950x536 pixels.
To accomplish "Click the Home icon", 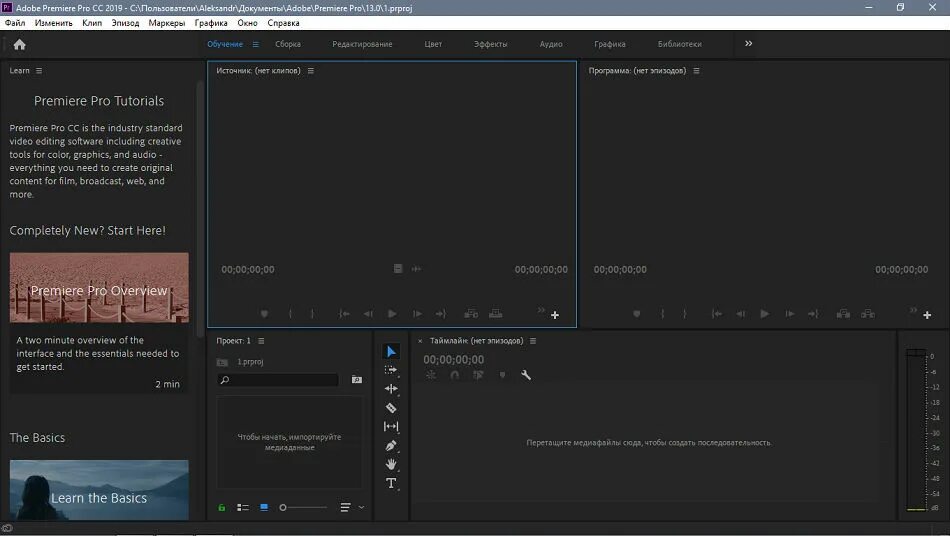I will point(19,44).
